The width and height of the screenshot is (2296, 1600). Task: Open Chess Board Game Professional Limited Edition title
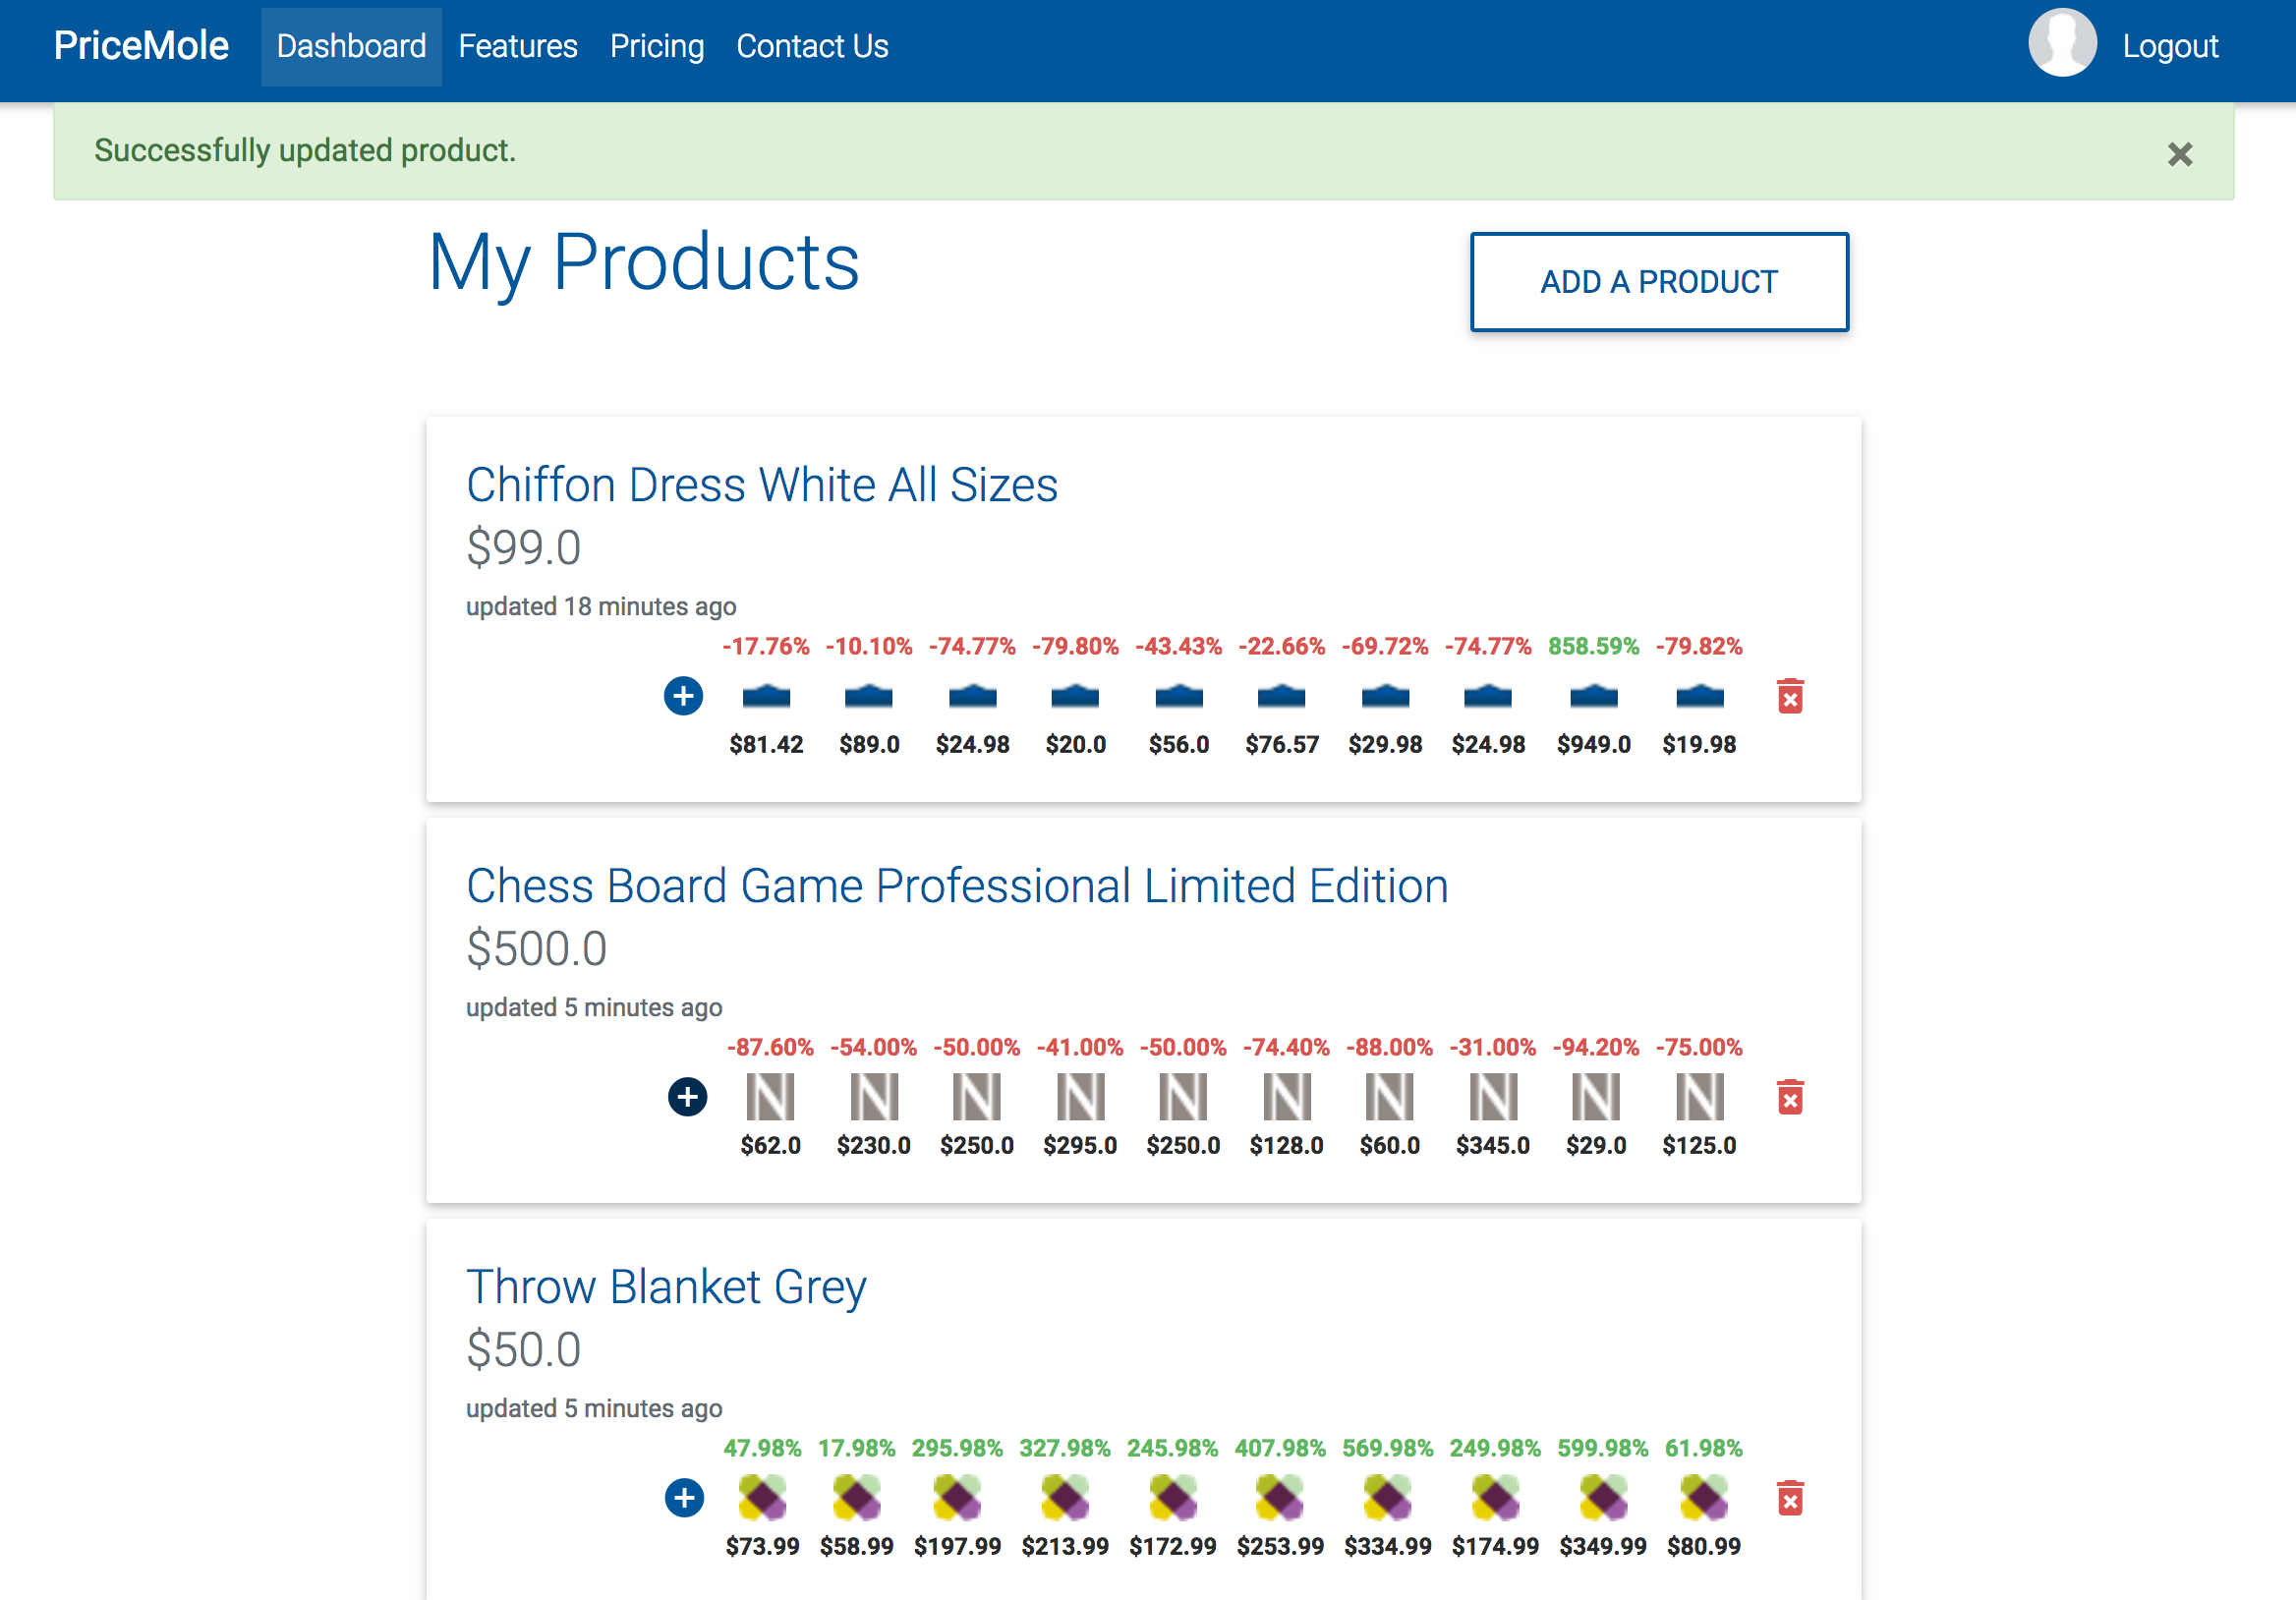pos(956,886)
